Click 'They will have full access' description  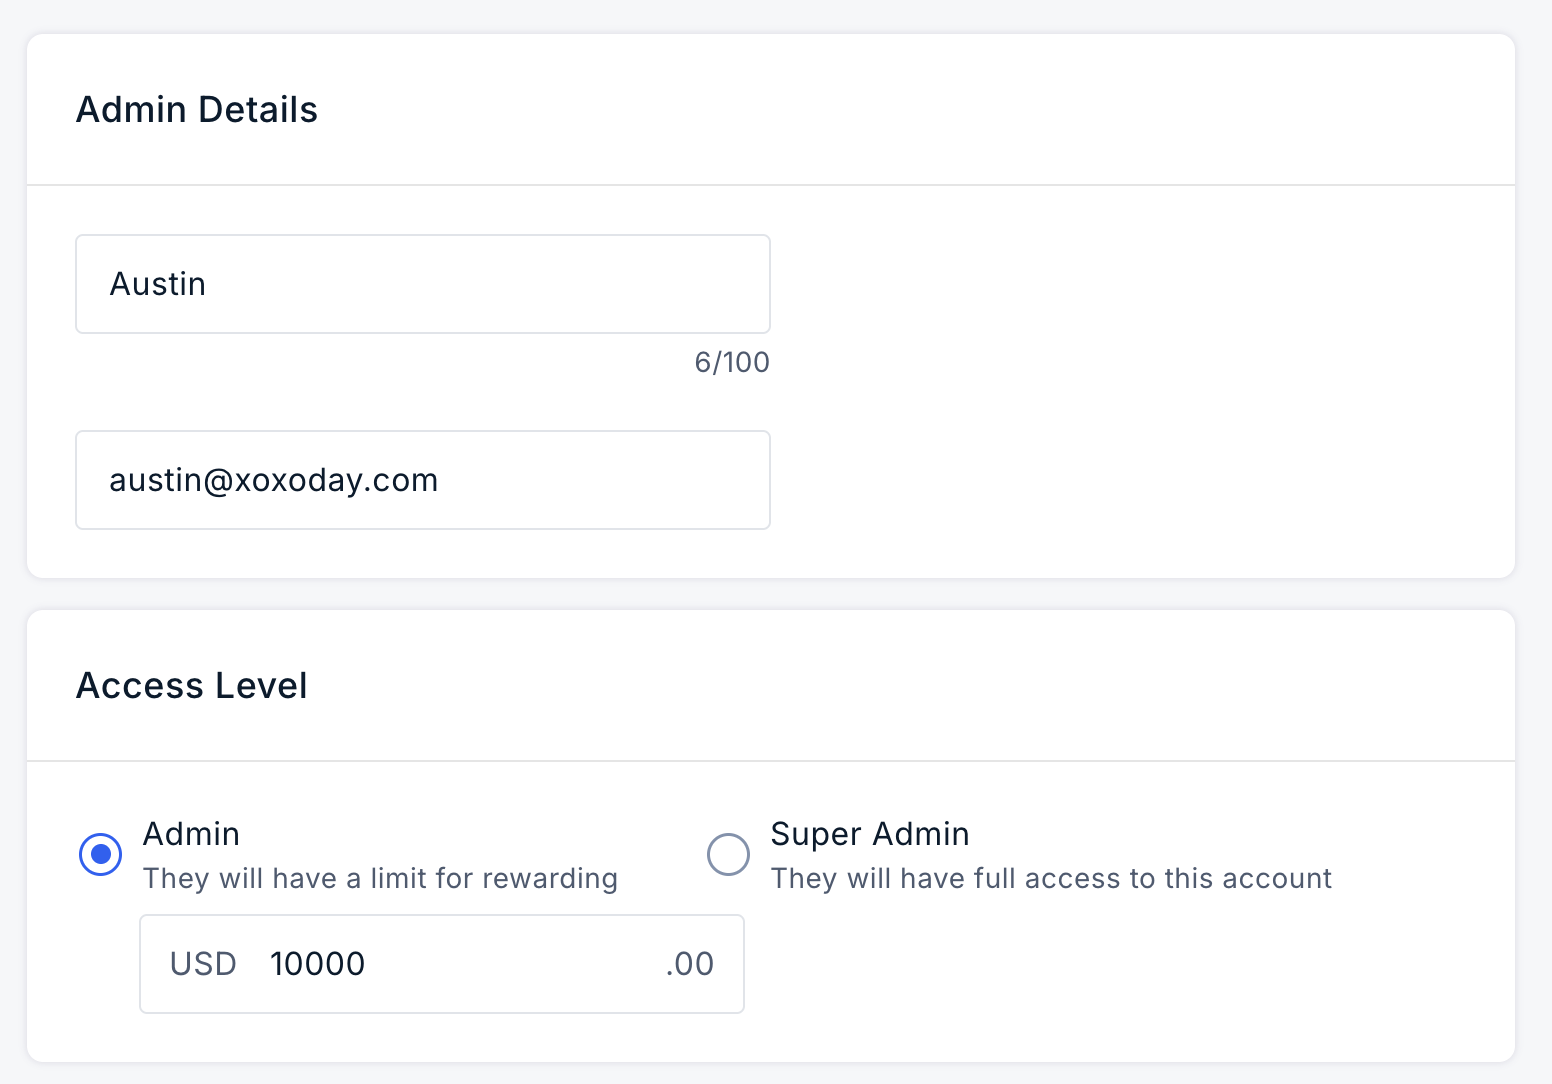[1051, 878]
